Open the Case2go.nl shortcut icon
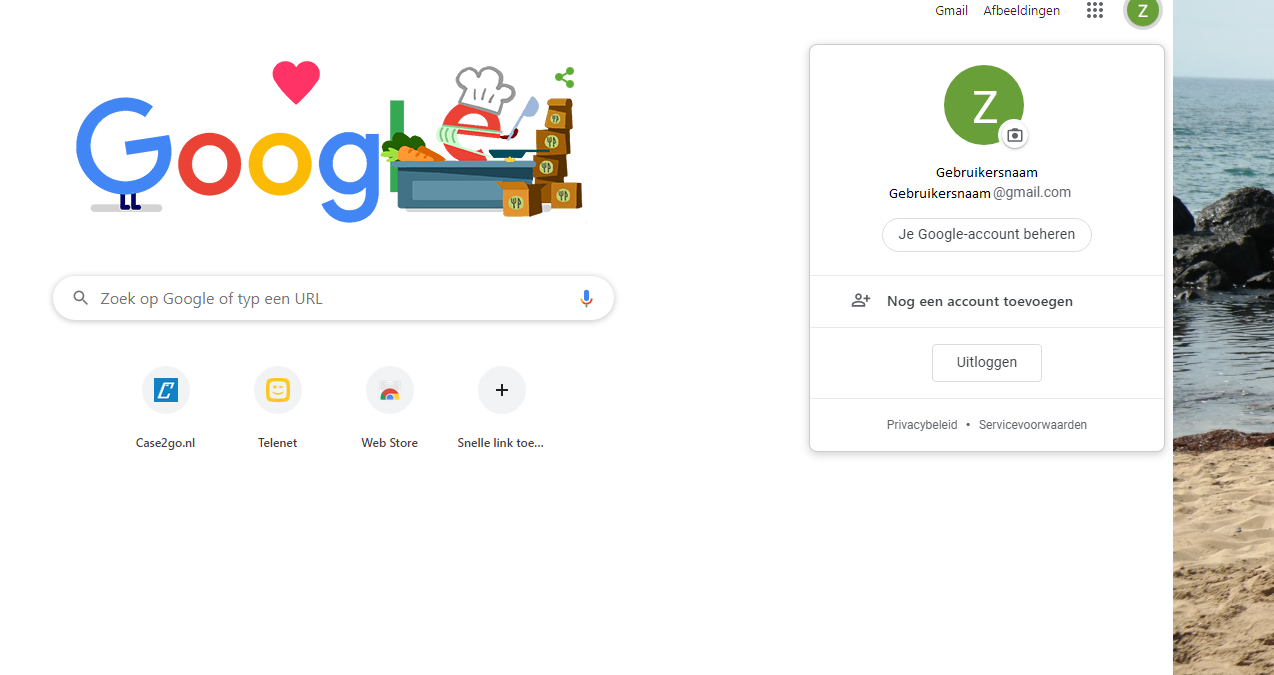1274x675 pixels. (166, 390)
